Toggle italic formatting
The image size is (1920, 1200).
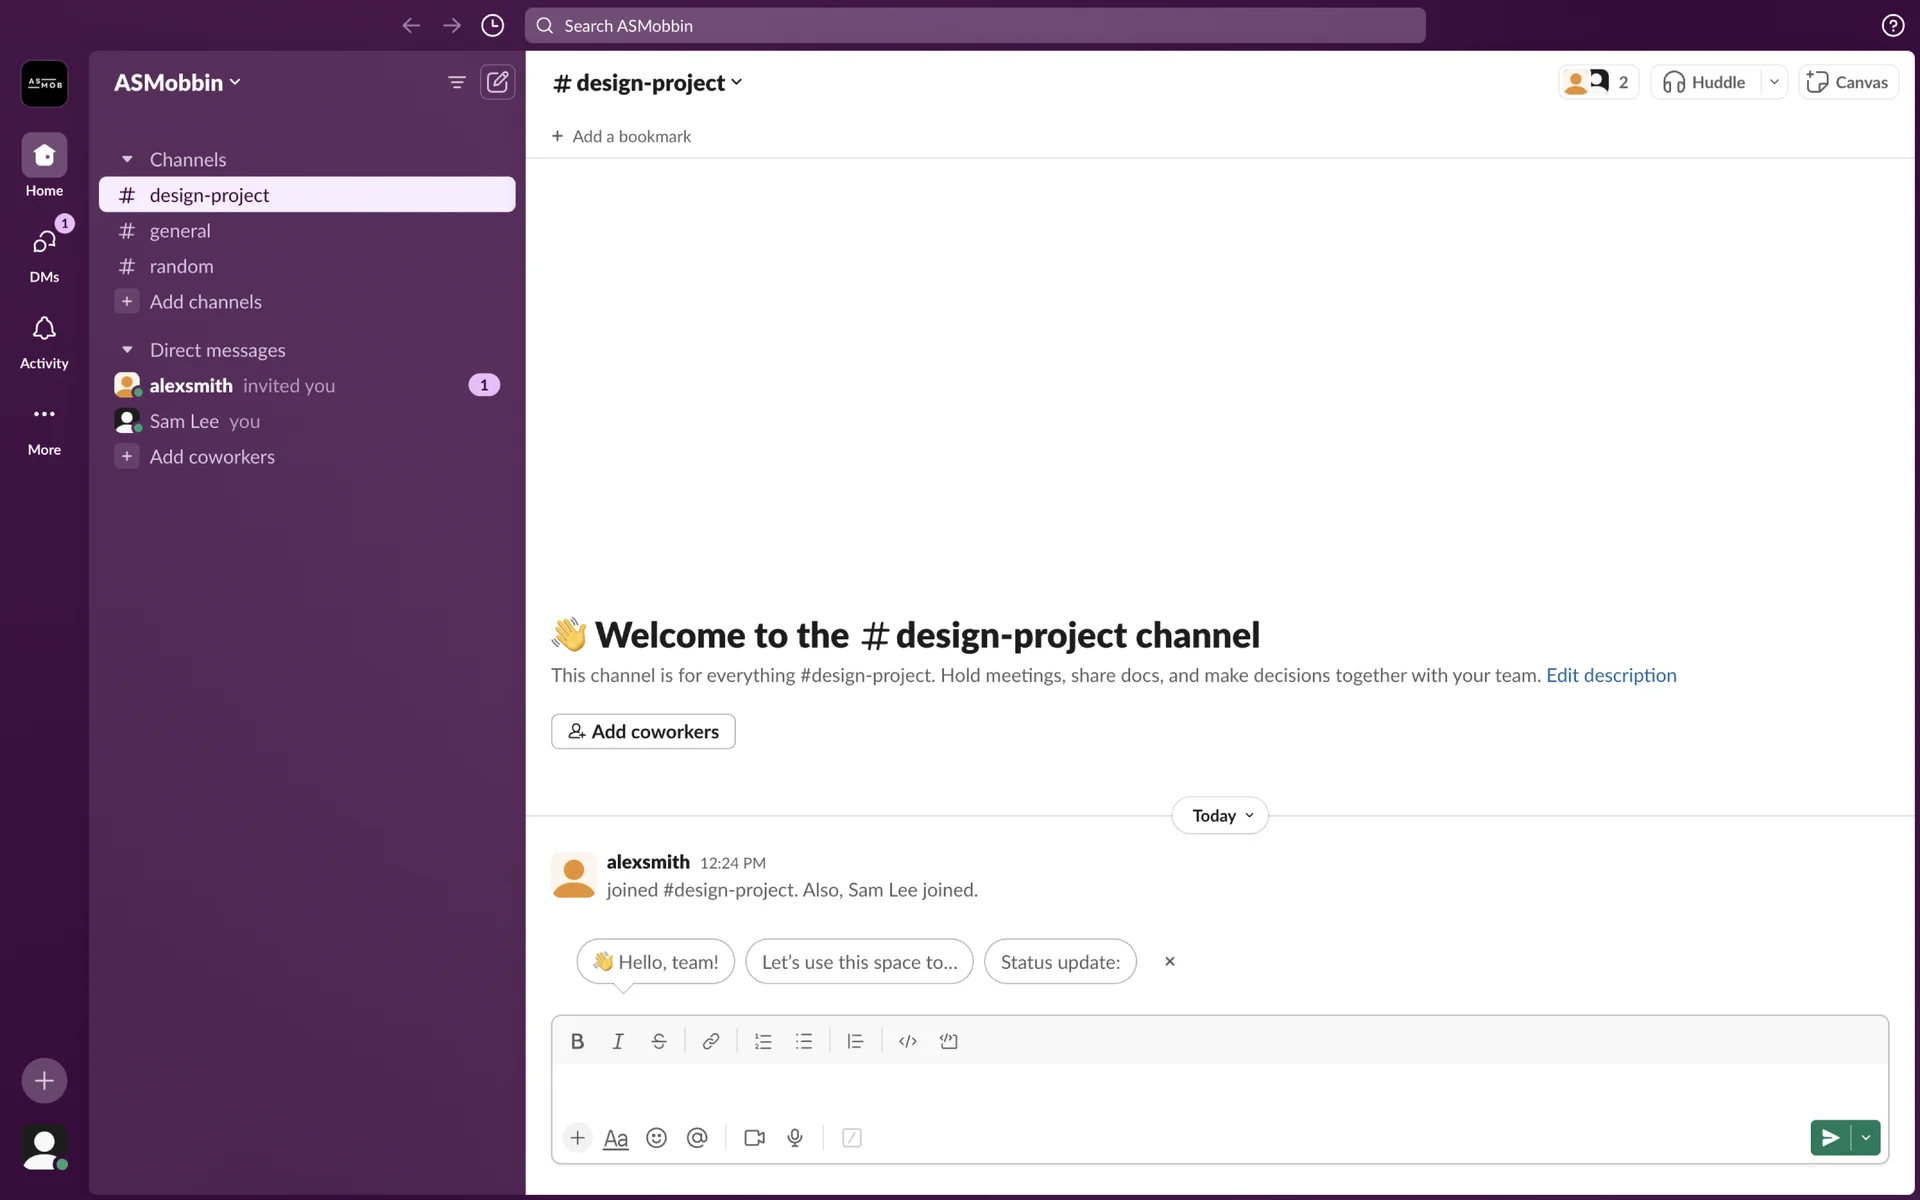pos(618,1041)
